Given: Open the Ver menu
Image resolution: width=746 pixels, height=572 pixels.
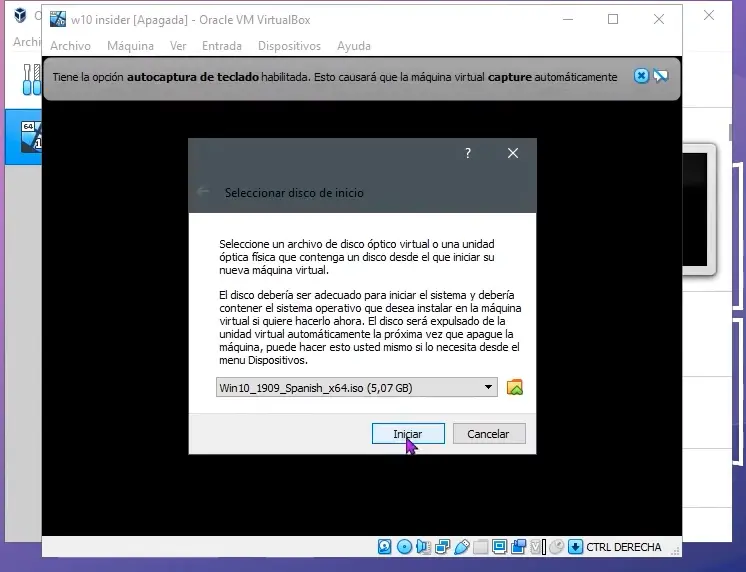Looking at the screenshot, I should point(178,46).
